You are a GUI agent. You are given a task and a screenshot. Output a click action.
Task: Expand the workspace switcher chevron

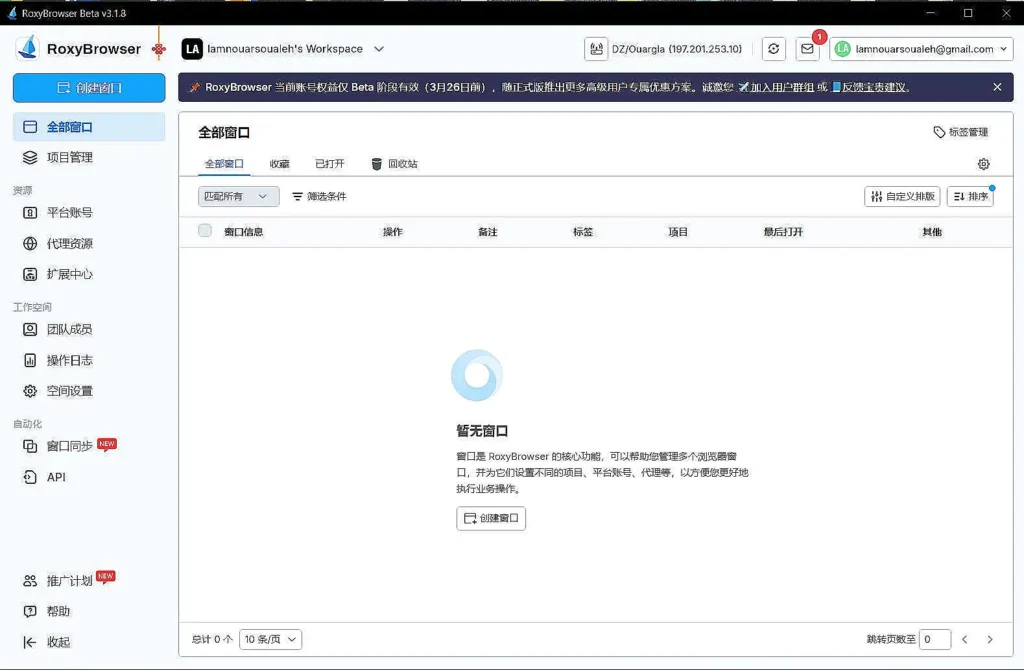point(379,49)
